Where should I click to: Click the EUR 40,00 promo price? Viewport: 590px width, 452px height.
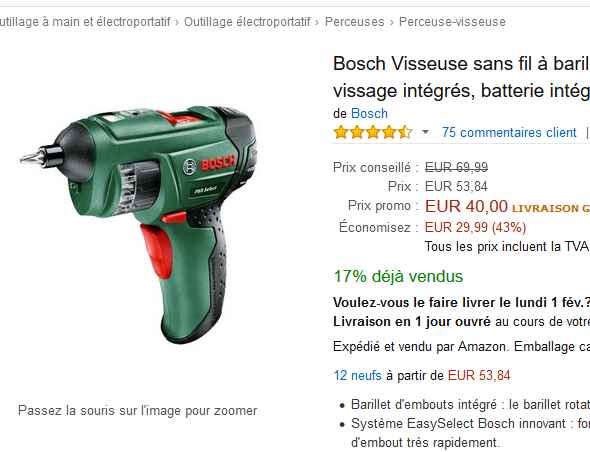click(466, 206)
